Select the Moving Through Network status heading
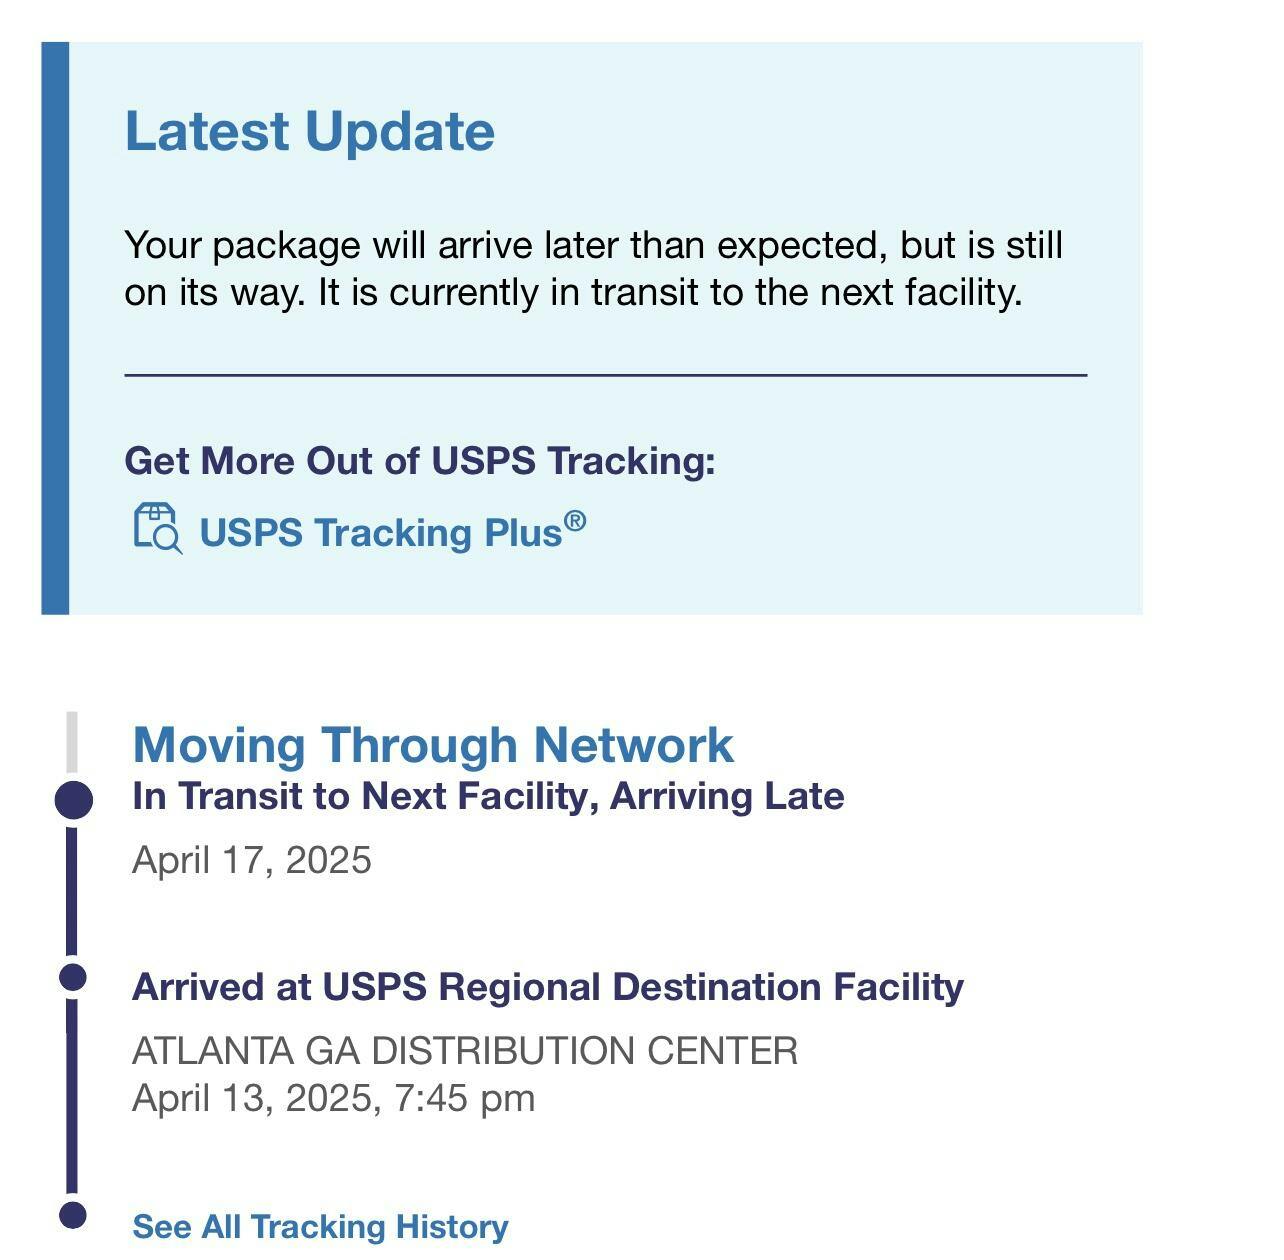 (433, 745)
